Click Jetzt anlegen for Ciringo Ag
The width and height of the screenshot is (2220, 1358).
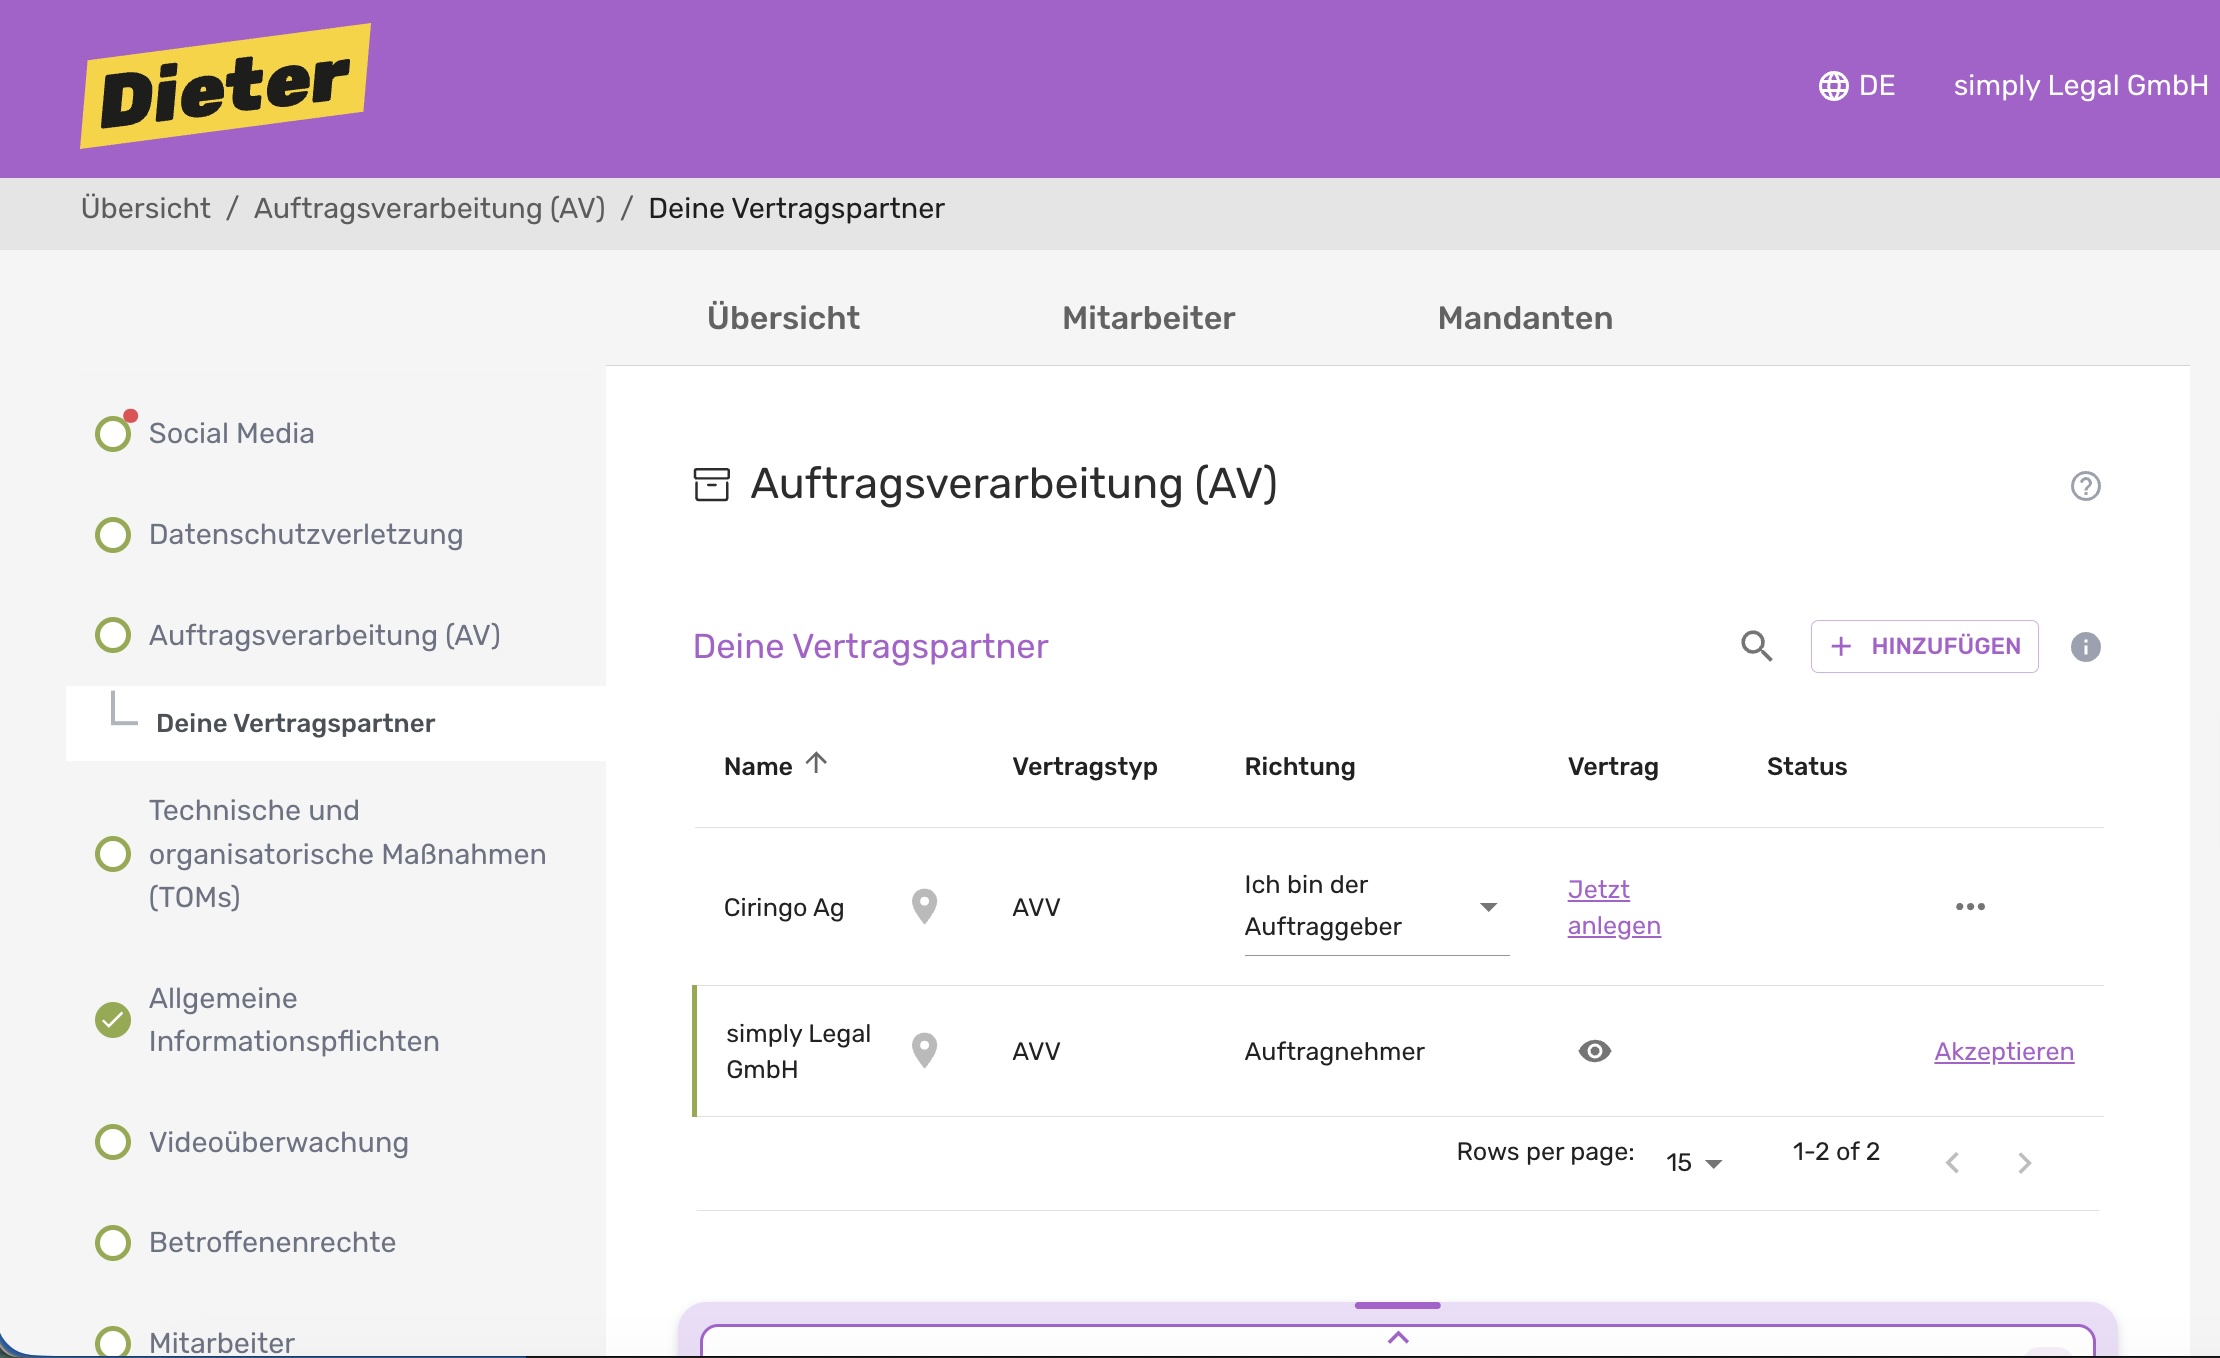(x=1612, y=906)
